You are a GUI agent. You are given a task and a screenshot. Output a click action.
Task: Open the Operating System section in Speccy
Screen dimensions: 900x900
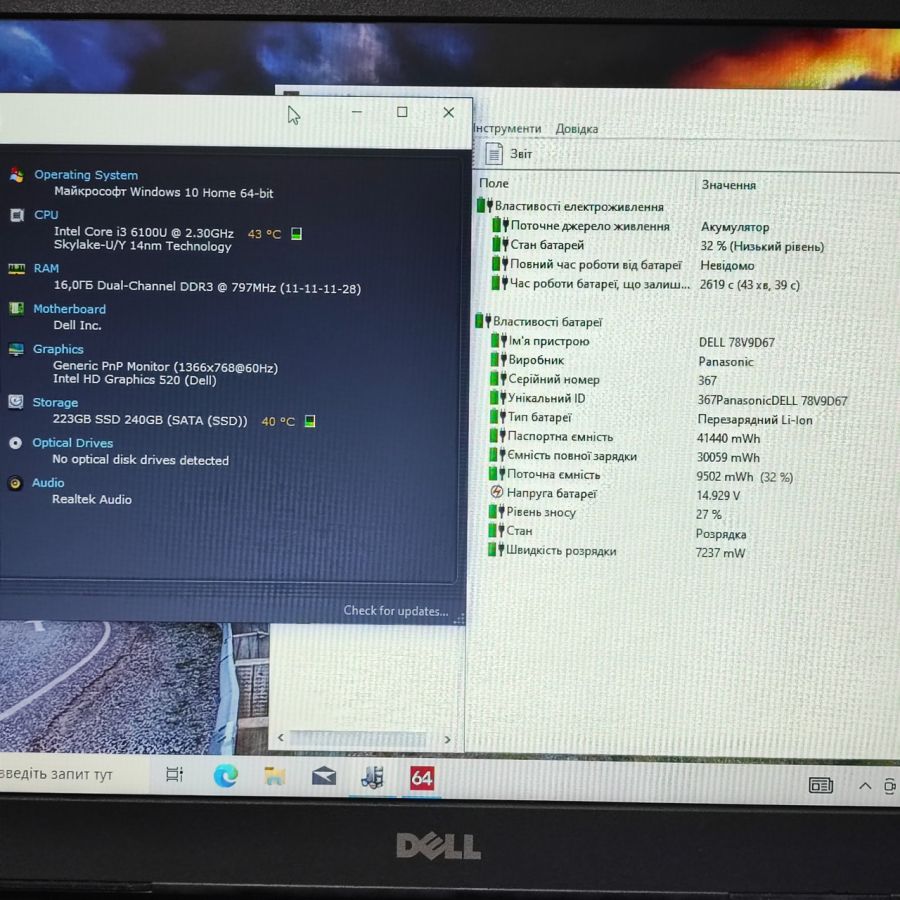[86, 175]
